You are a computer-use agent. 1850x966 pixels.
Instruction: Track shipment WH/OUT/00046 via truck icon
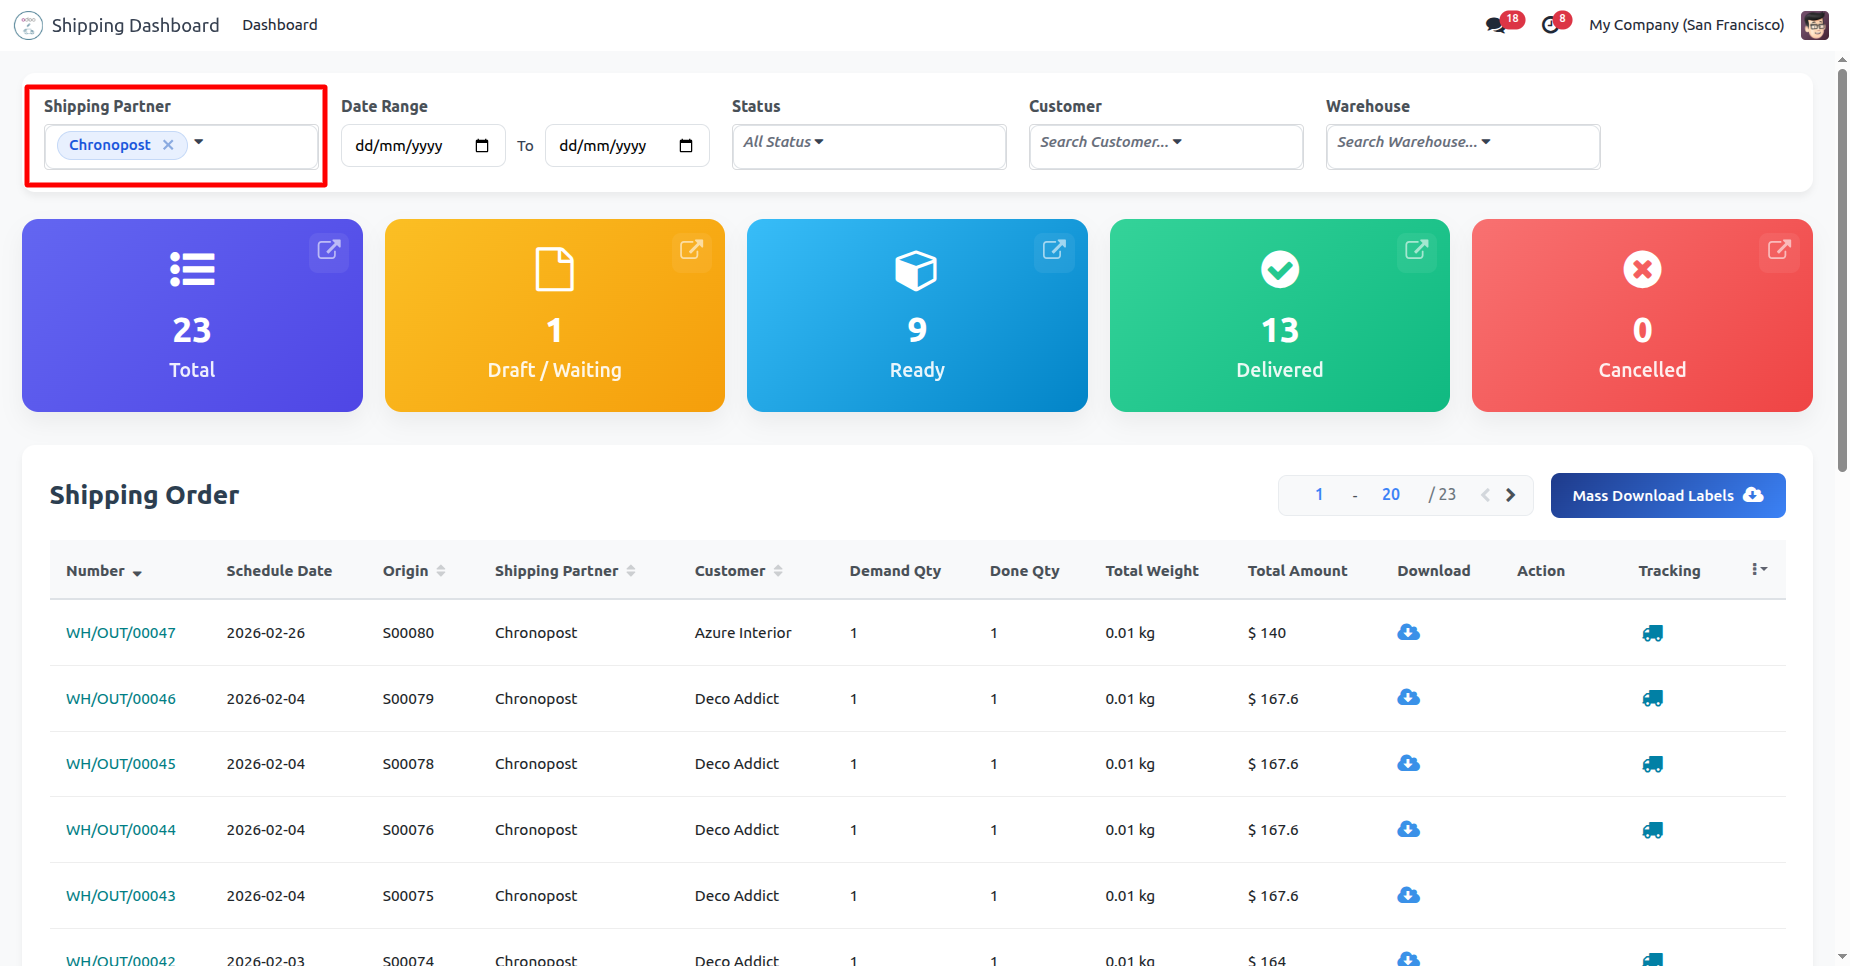(x=1652, y=699)
